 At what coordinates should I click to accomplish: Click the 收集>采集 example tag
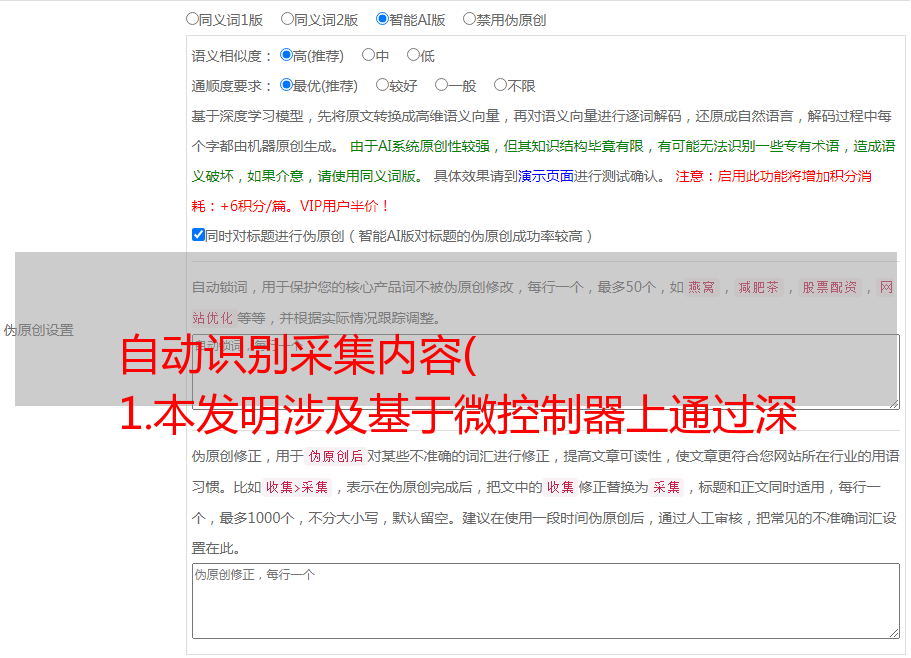pyautogui.click(x=297, y=488)
